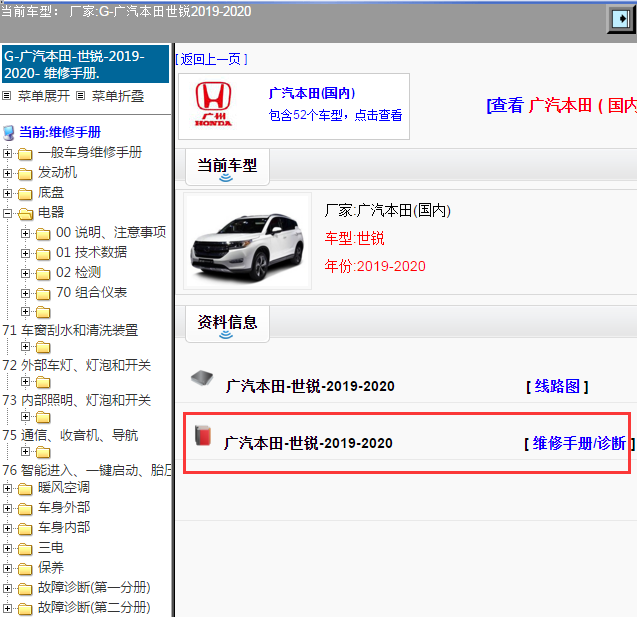Click the Guangzhou Honda logo
The height and width of the screenshot is (617, 637).
tap(213, 104)
